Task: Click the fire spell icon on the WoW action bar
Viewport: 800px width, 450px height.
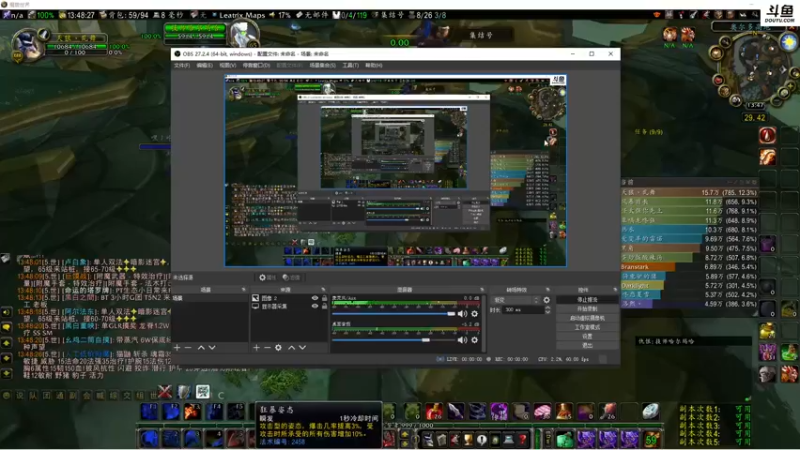Action: point(192,411)
